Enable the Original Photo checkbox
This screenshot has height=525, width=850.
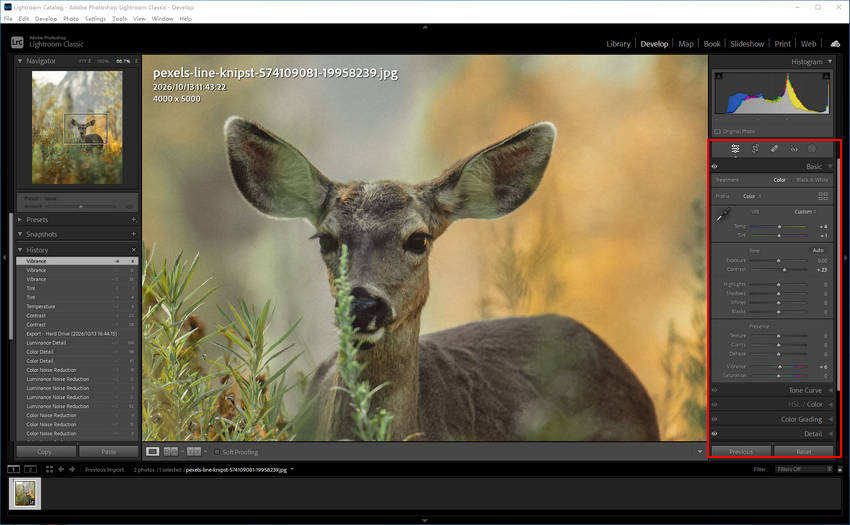coord(717,131)
